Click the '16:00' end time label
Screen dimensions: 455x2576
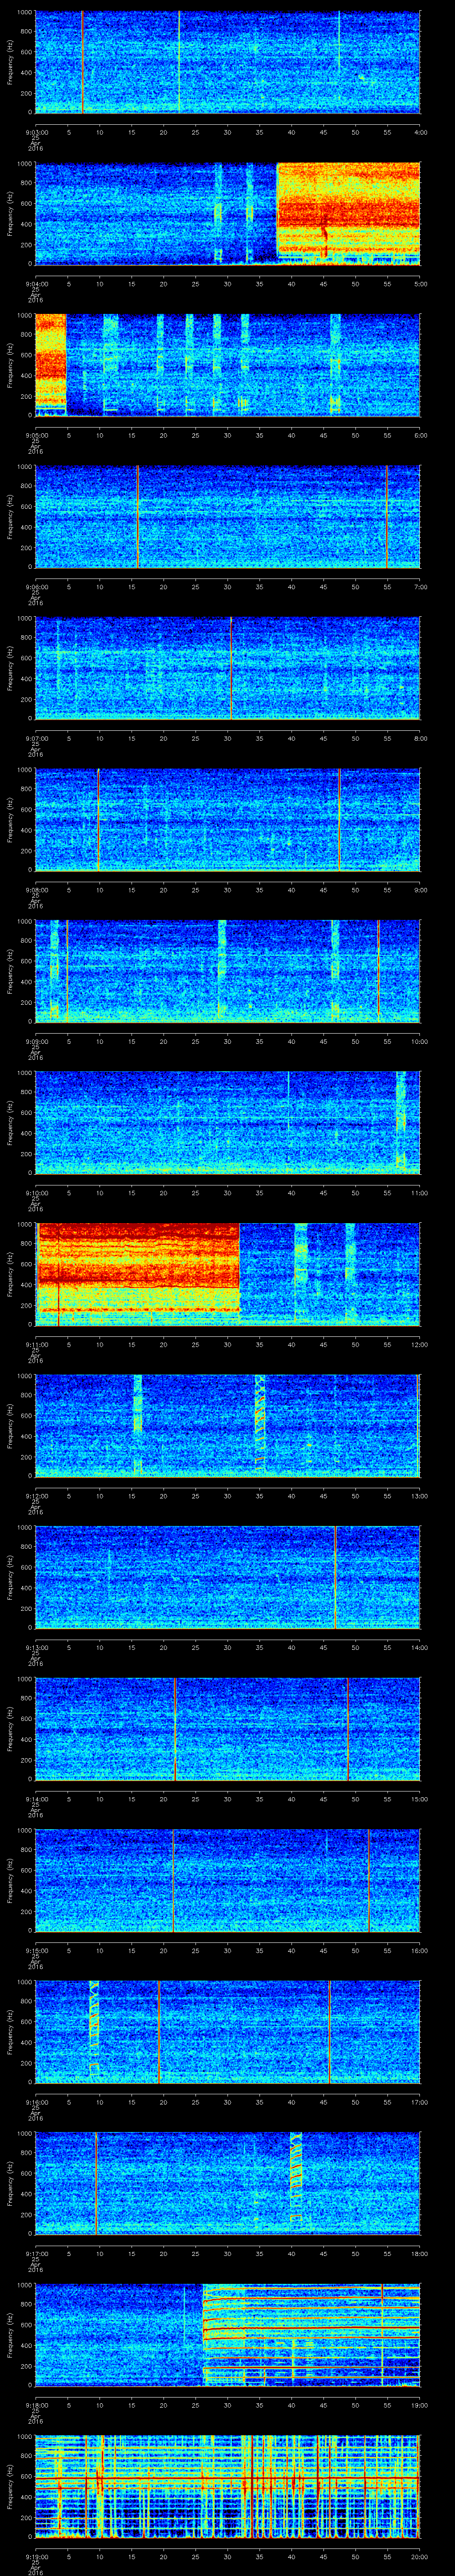[x=419, y=1950]
